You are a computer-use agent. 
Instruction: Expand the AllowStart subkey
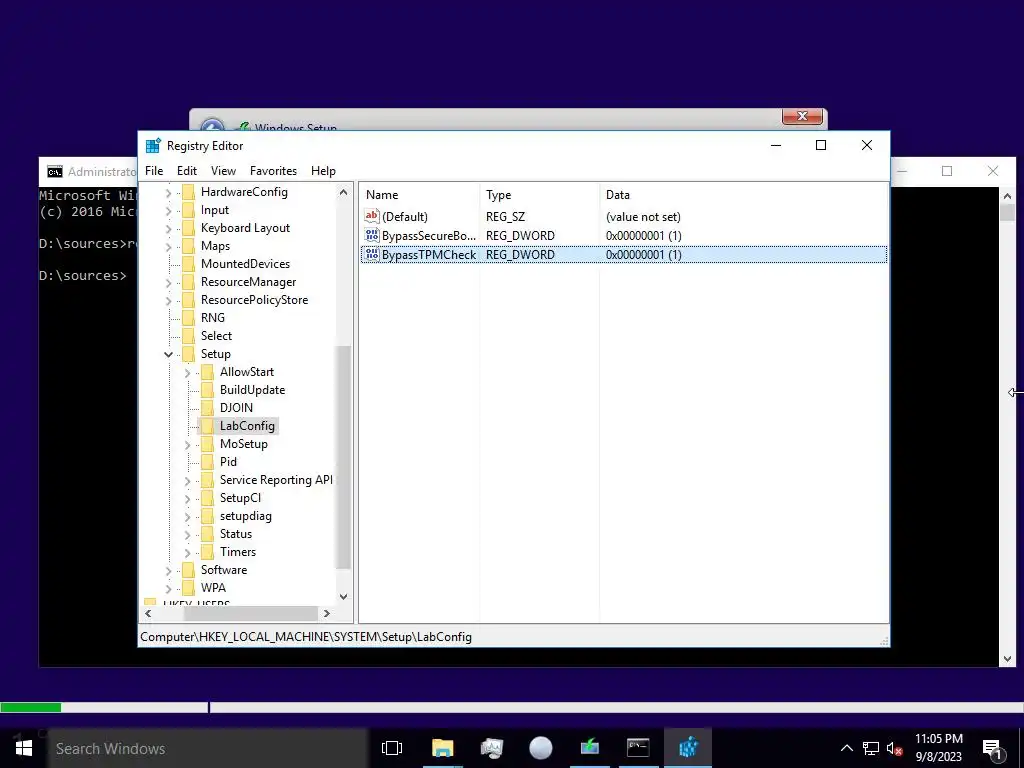187,372
